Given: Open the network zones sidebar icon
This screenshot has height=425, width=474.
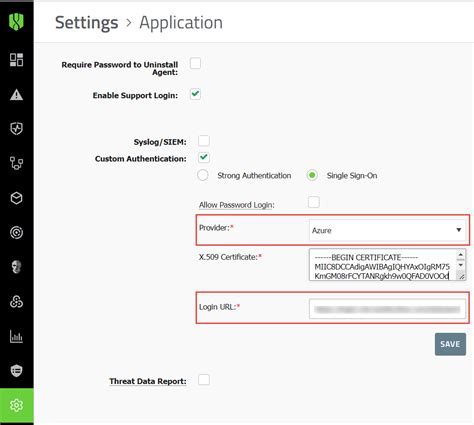Looking at the screenshot, I should point(16,163).
